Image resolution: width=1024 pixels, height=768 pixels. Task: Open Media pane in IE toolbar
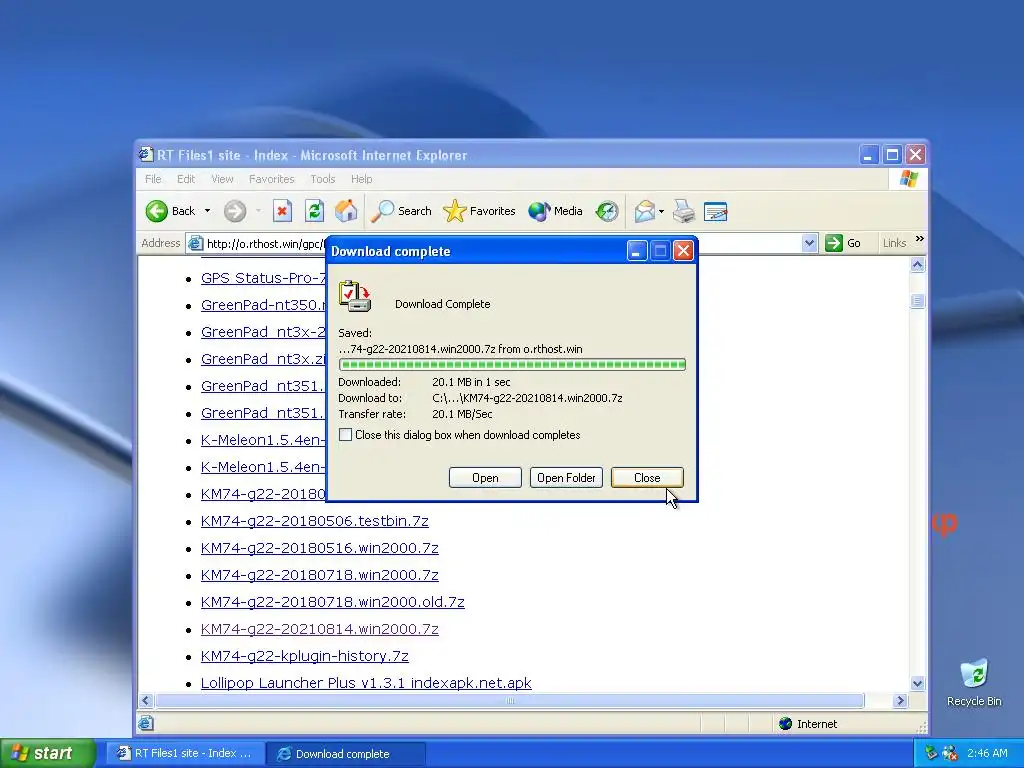pyautogui.click(x=555, y=211)
